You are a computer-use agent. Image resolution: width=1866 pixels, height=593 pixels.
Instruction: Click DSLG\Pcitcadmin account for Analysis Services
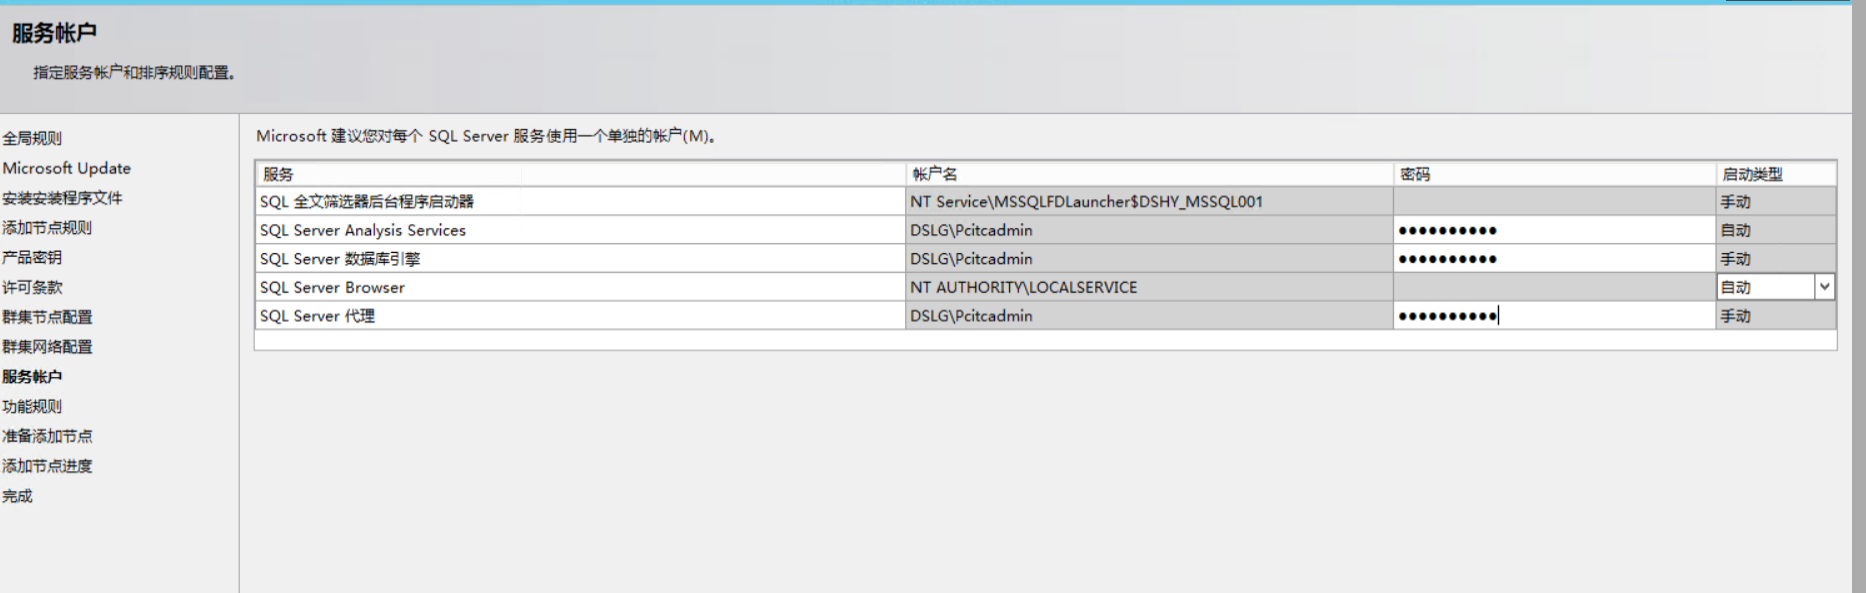coord(1149,230)
